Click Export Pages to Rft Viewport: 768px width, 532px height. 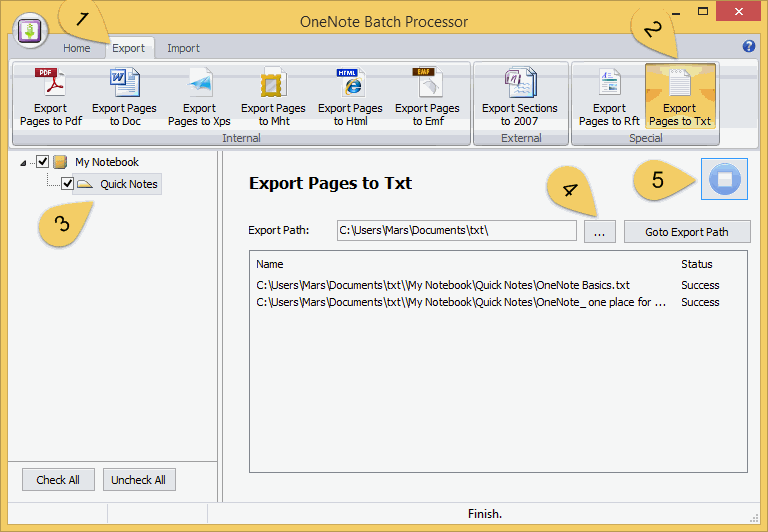(609, 97)
